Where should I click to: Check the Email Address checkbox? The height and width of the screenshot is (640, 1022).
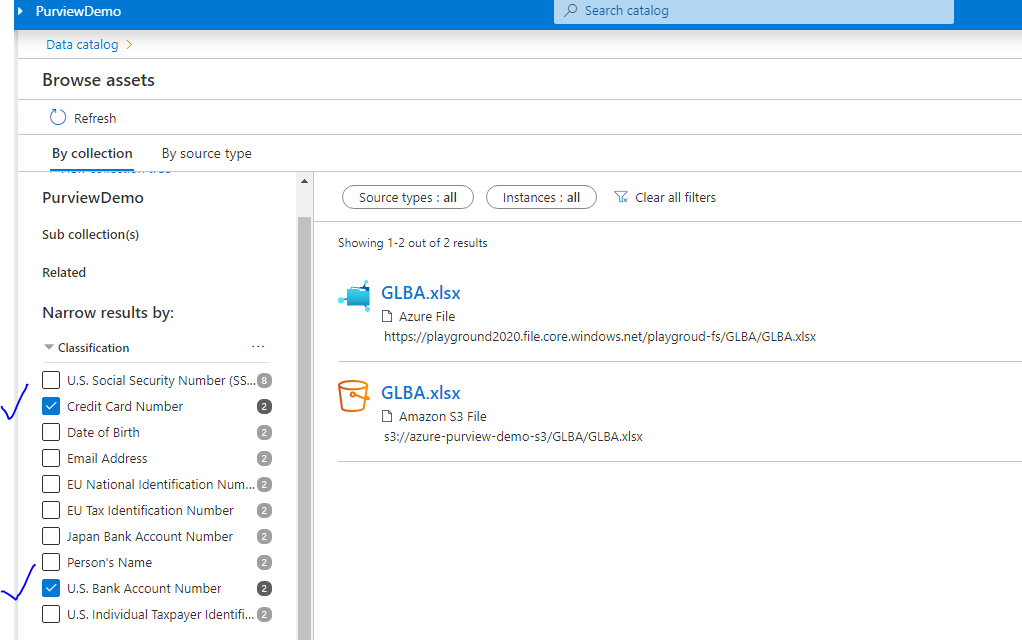tap(51, 458)
